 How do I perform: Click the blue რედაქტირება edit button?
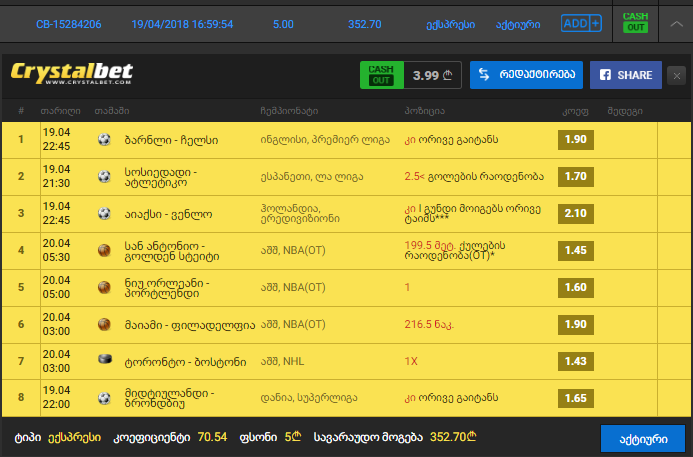526,75
